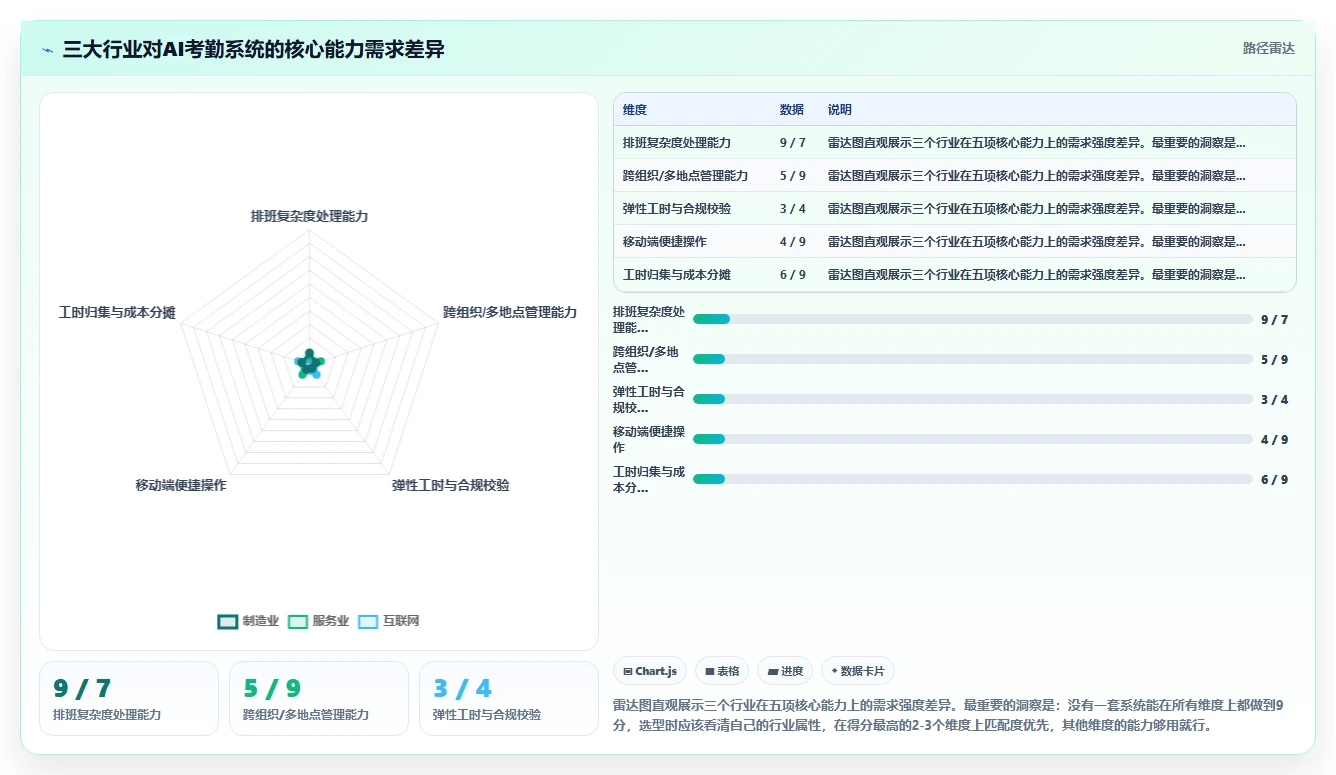This screenshot has height=775, width=1336.
Task: Click radar axis label 工时归集与成本分摊
Action: (117, 313)
